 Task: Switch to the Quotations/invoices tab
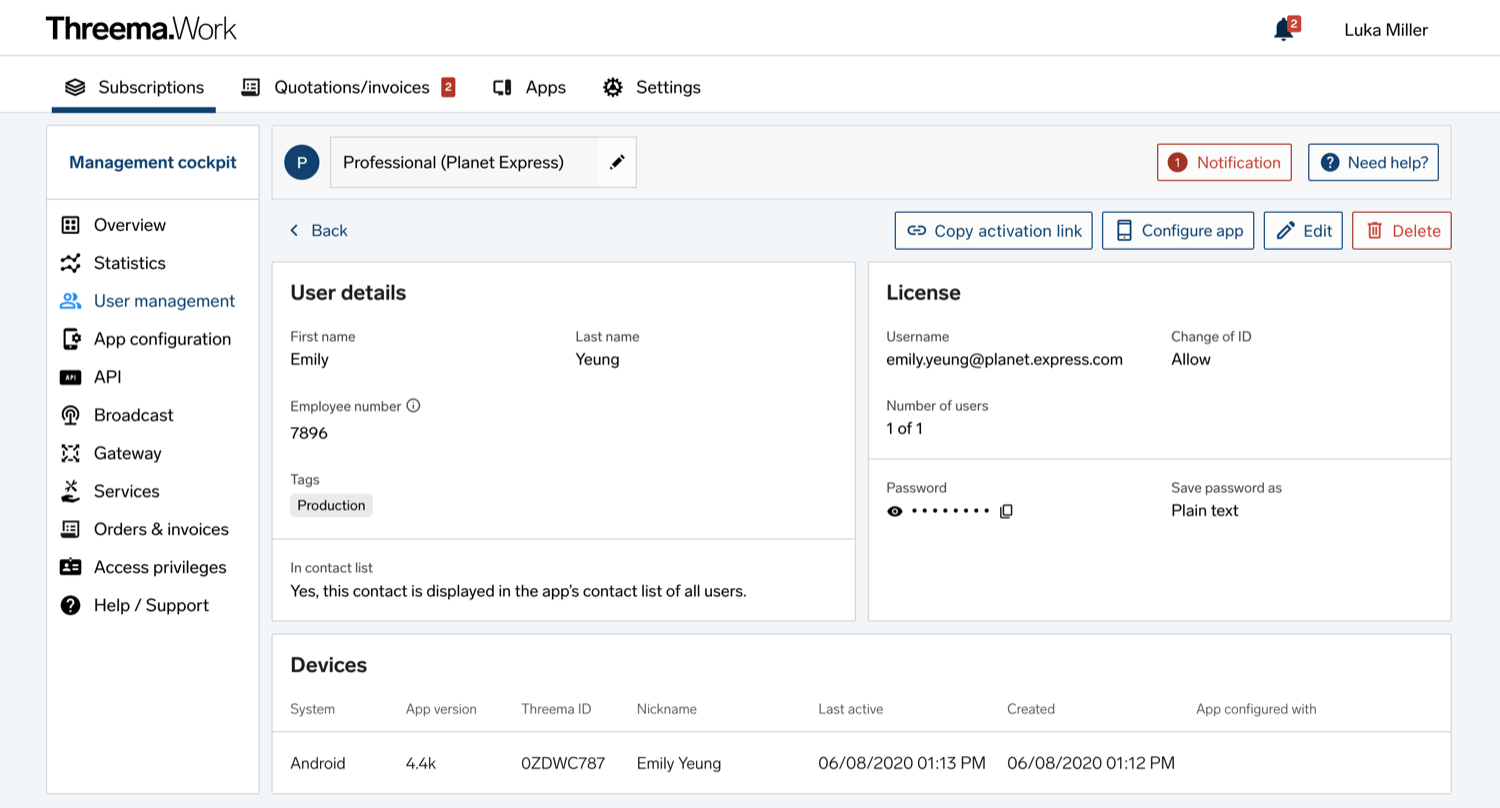[348, 87]
